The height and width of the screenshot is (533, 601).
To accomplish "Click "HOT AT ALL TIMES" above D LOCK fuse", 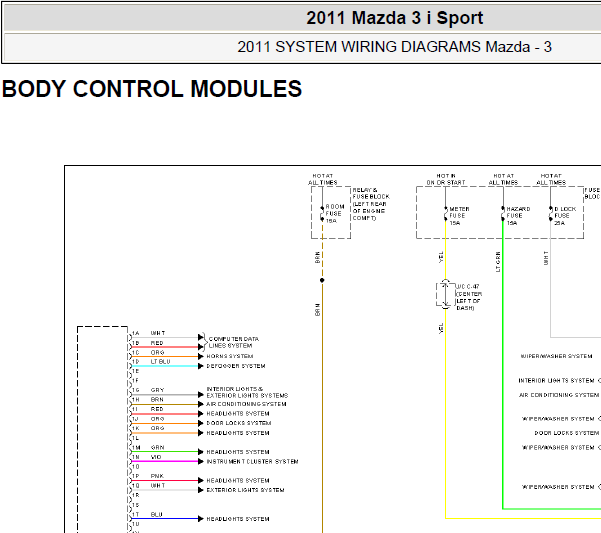I will [551, 179].
